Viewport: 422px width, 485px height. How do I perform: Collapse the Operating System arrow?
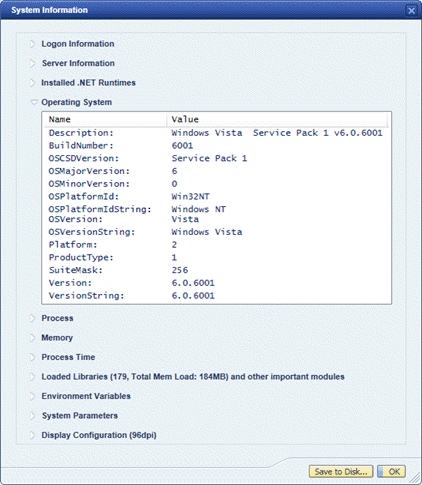[x=33, y=102]
